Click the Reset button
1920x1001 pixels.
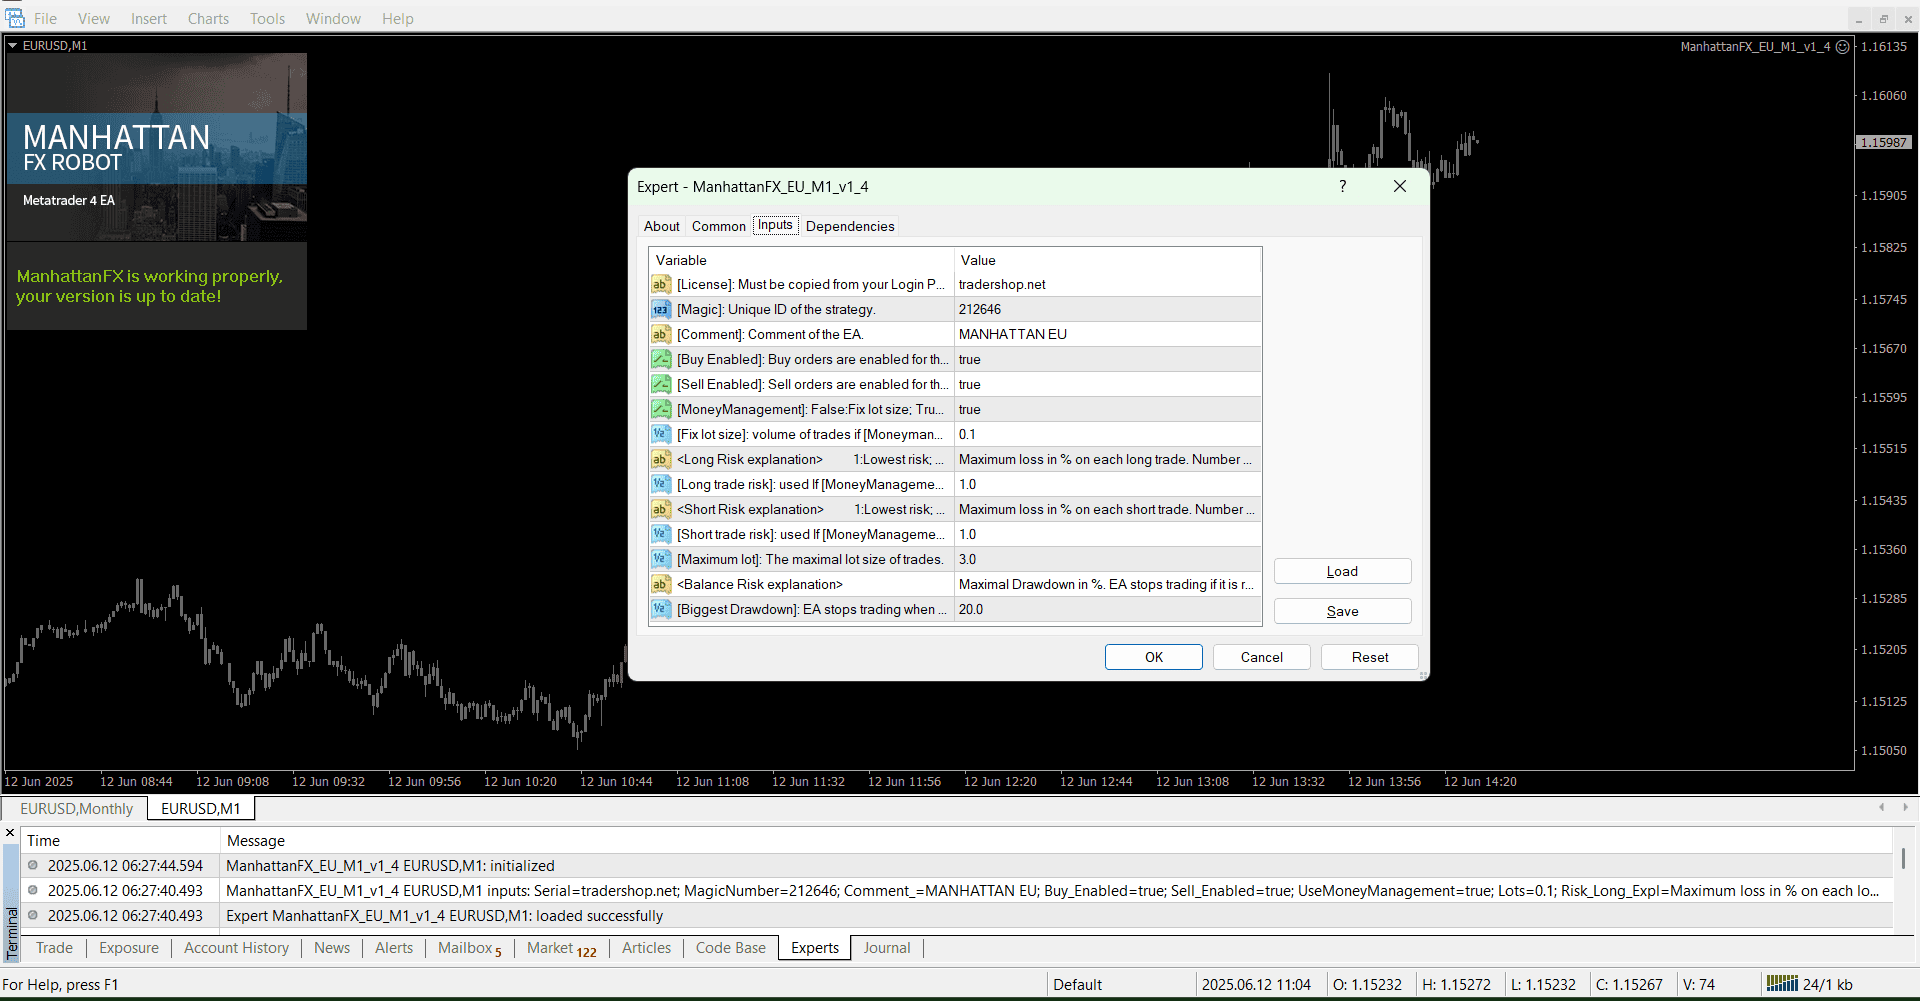coord(1370,657)
